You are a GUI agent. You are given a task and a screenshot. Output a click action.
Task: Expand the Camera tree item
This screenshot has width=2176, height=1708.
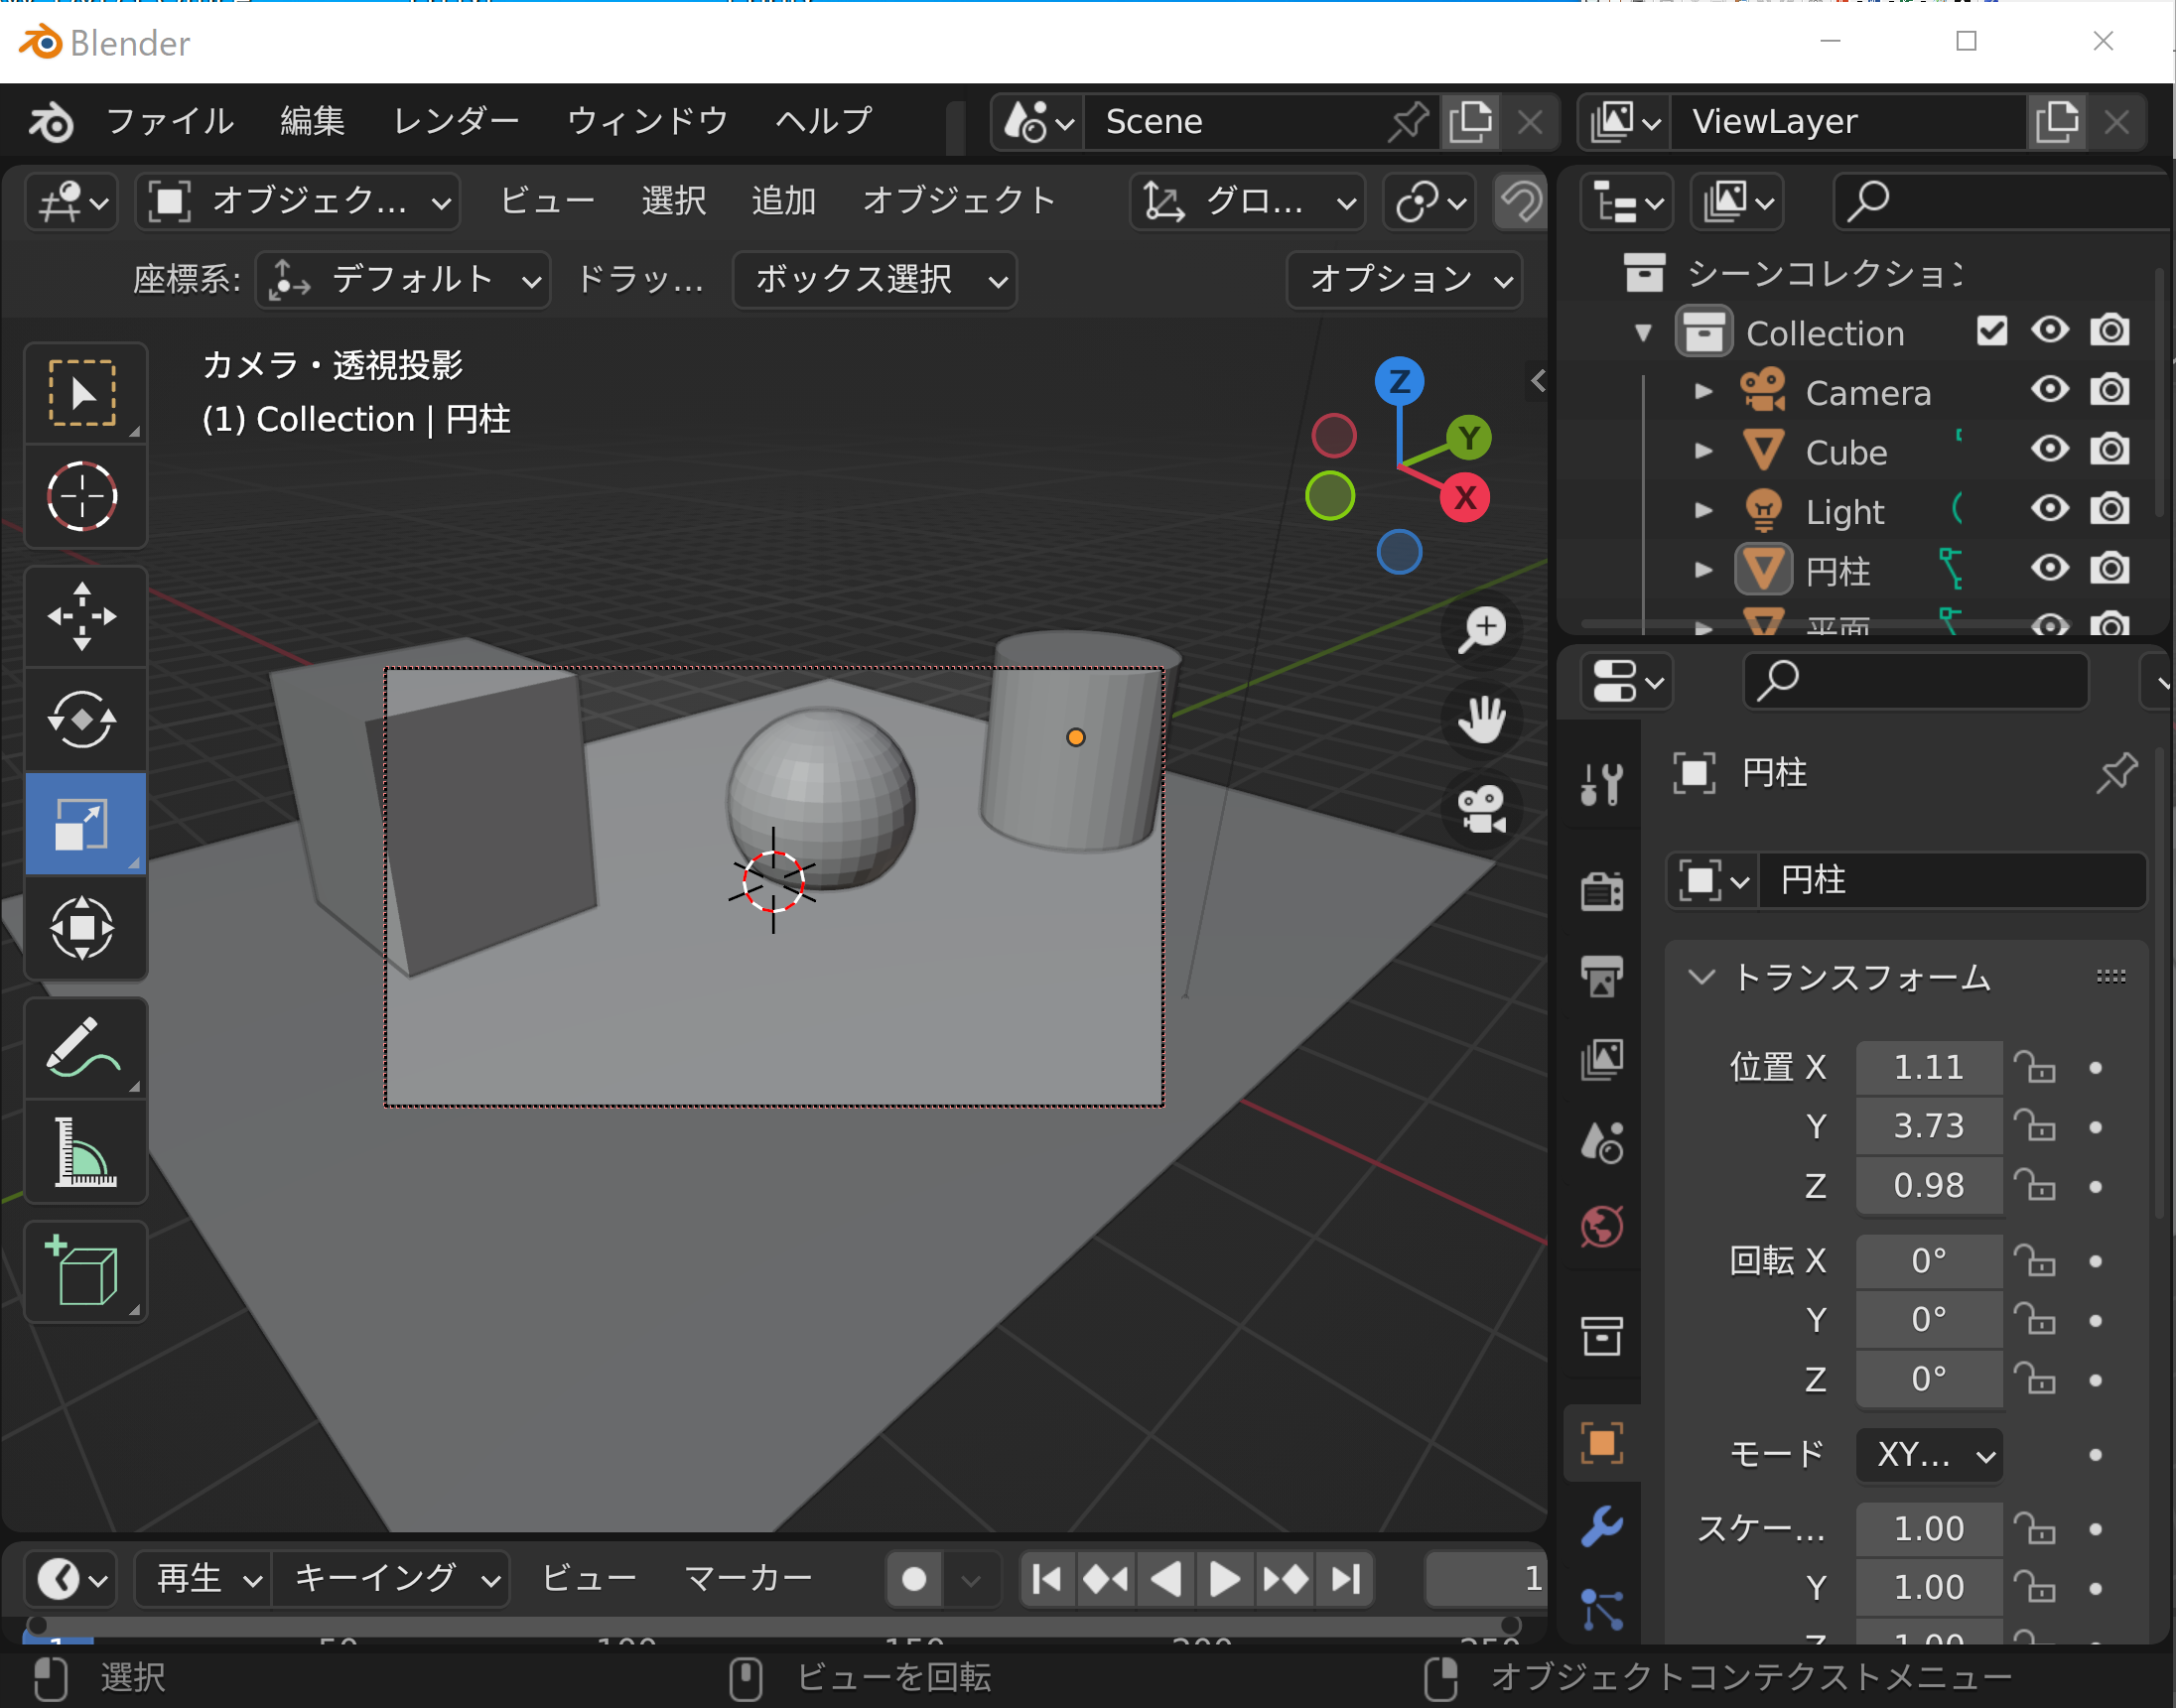point(1703,391)
